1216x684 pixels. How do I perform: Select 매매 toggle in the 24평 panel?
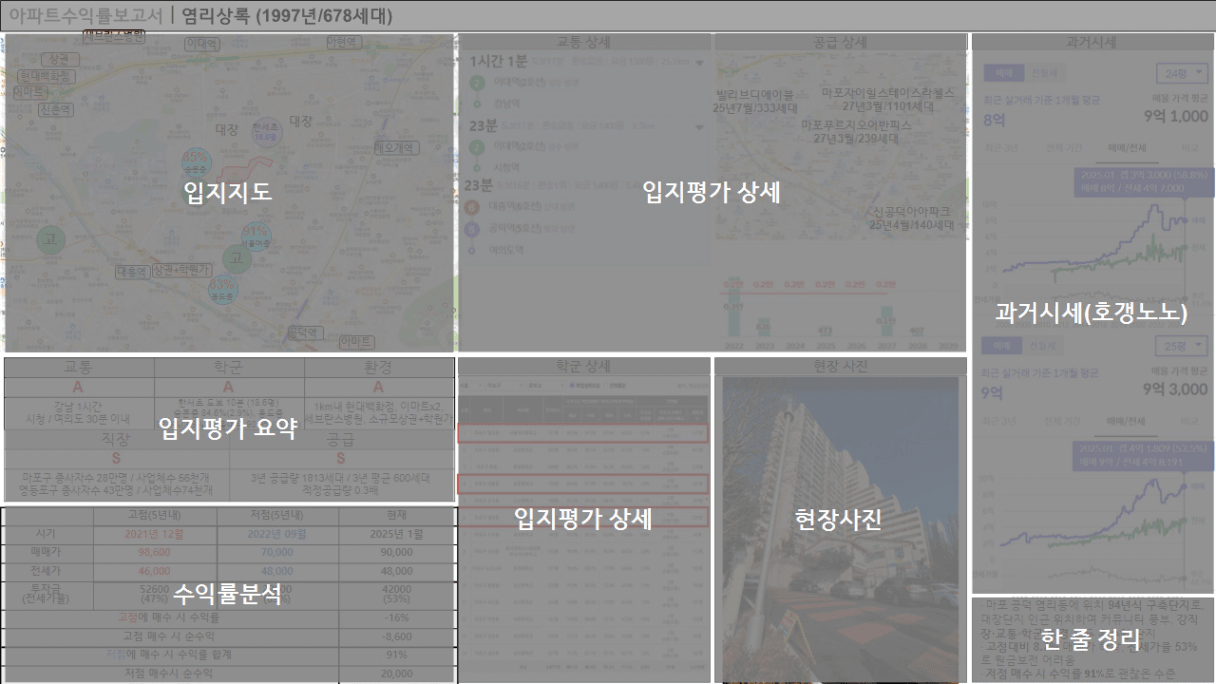1003,73
